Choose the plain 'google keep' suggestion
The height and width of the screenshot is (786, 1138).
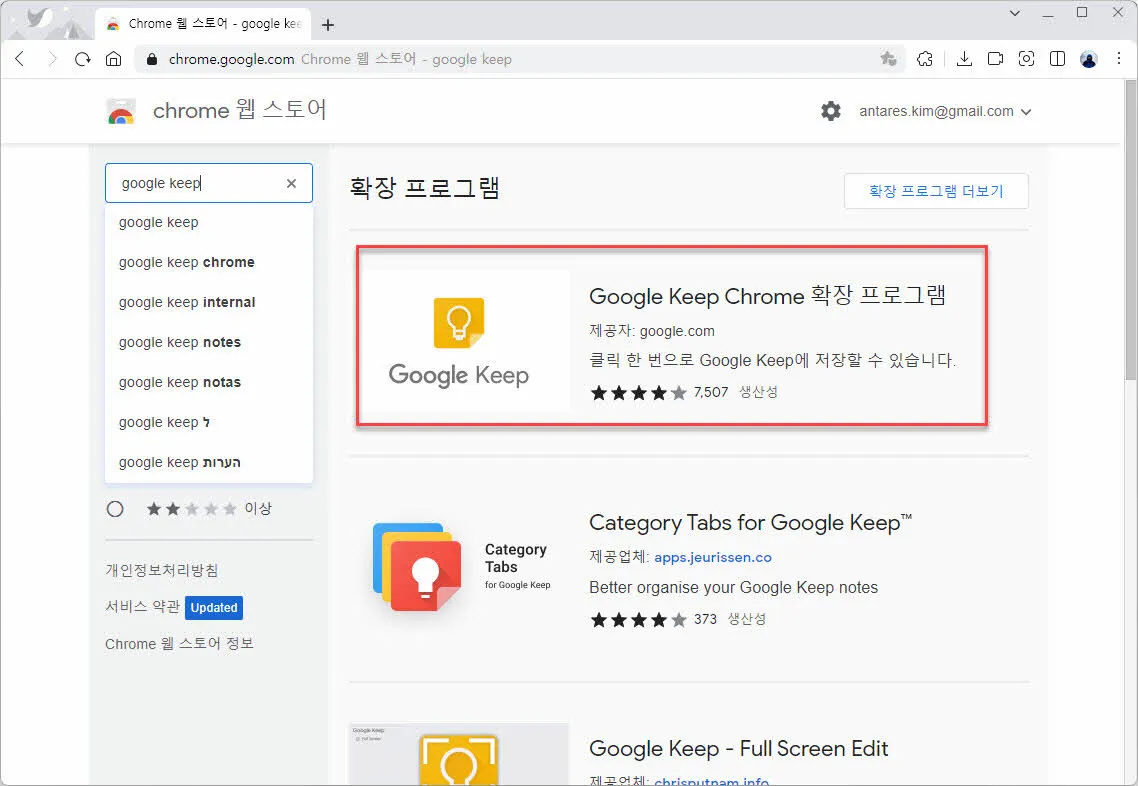[209, 222]
